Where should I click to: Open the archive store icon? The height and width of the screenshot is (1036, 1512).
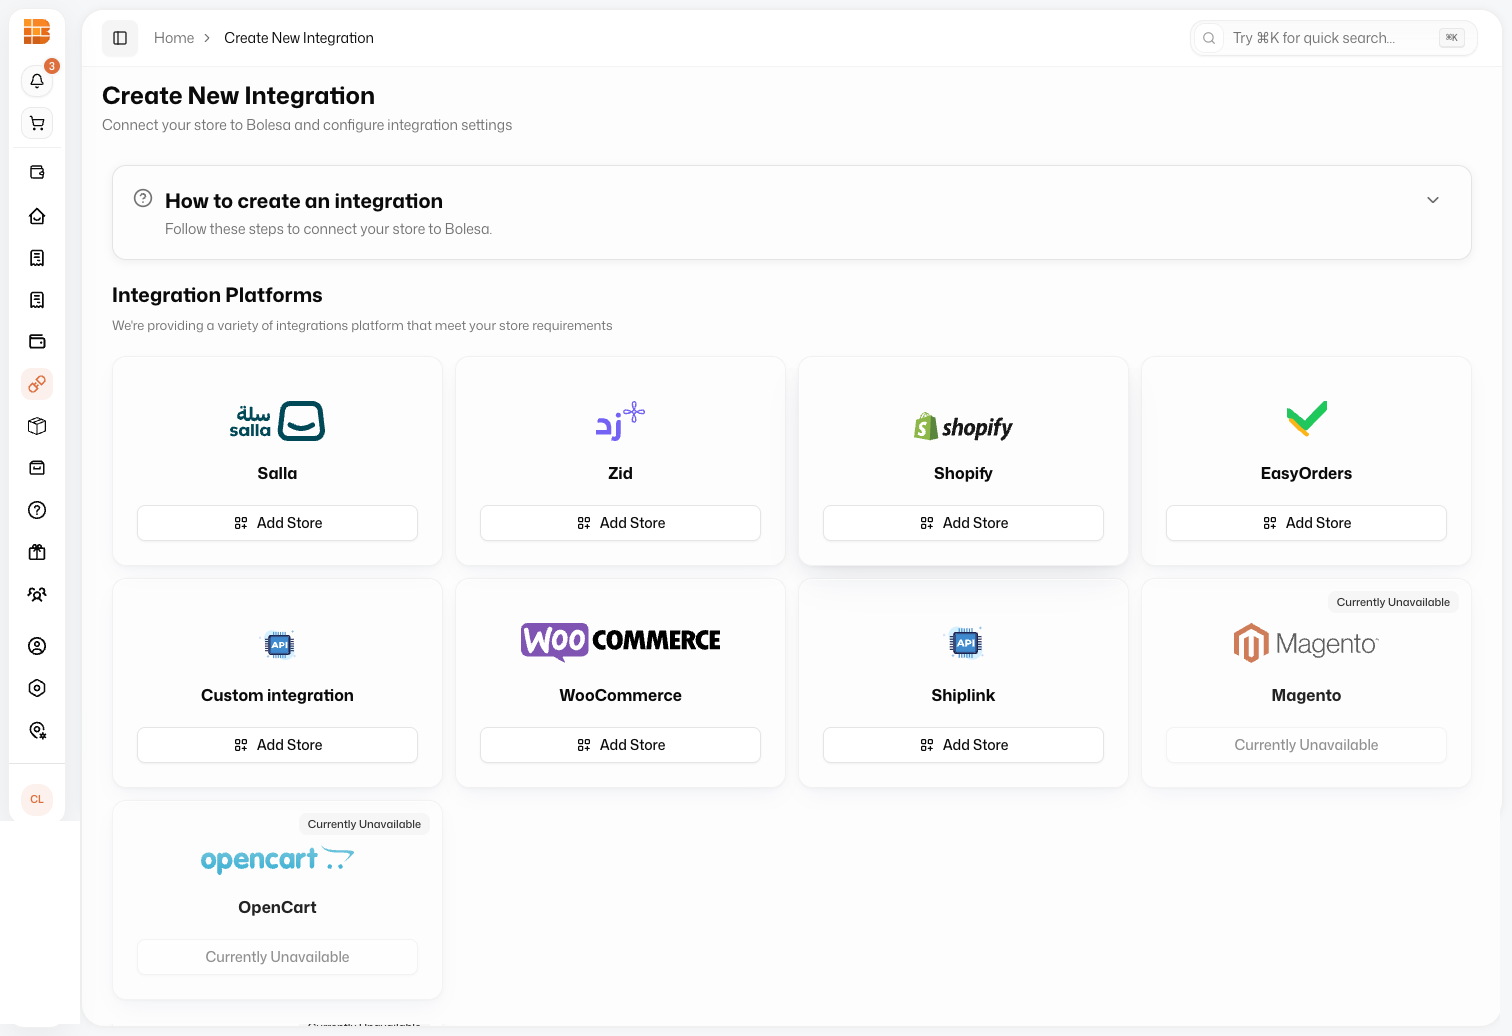pyautogui.click(x=37, y=468)
